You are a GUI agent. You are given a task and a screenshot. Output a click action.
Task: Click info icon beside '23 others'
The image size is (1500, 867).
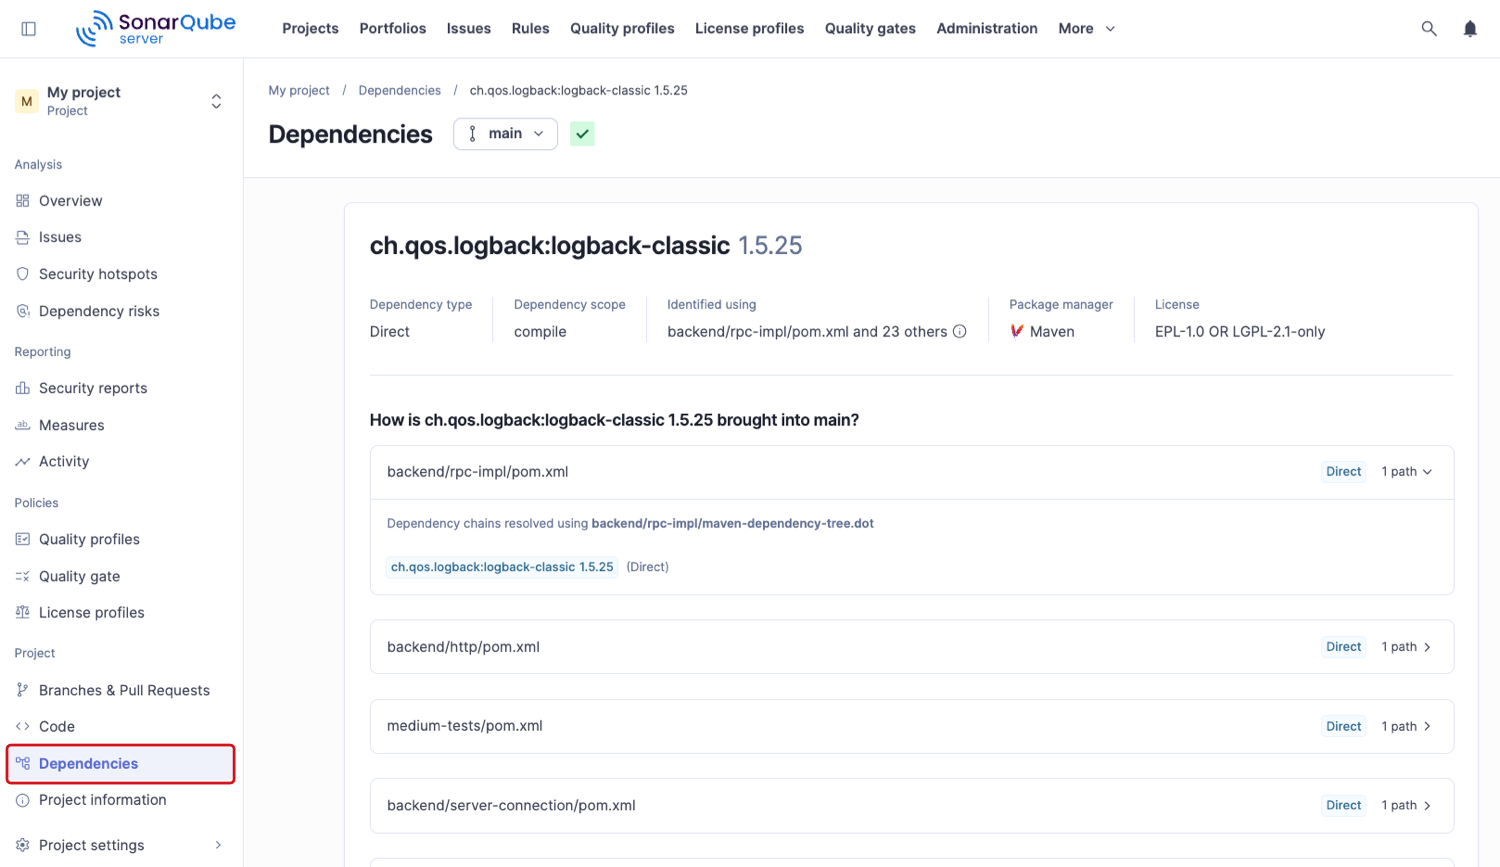click(x=960, y=332)
